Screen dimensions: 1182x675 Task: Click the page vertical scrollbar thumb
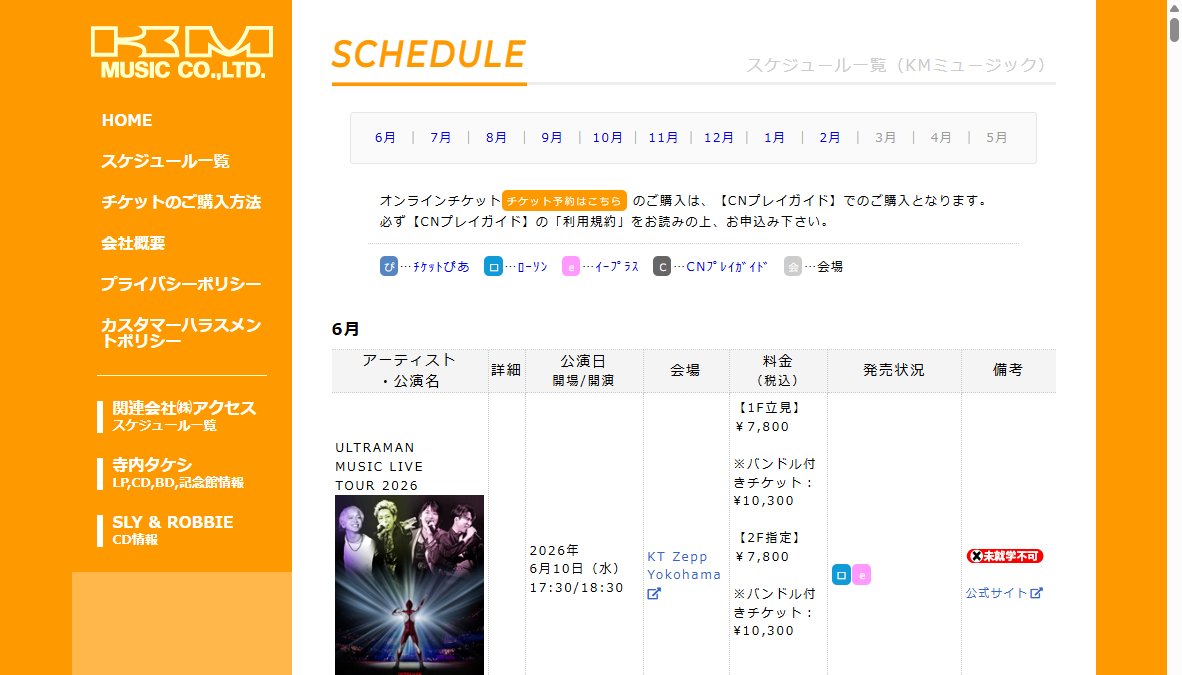(1174, 29)
